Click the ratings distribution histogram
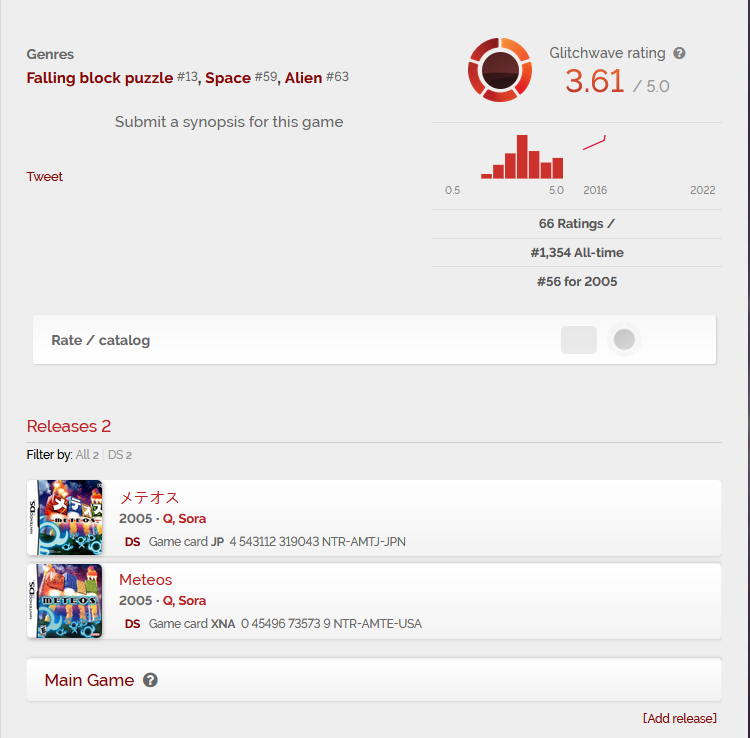The width and height of the screenshot is (750, 738). 522,157
